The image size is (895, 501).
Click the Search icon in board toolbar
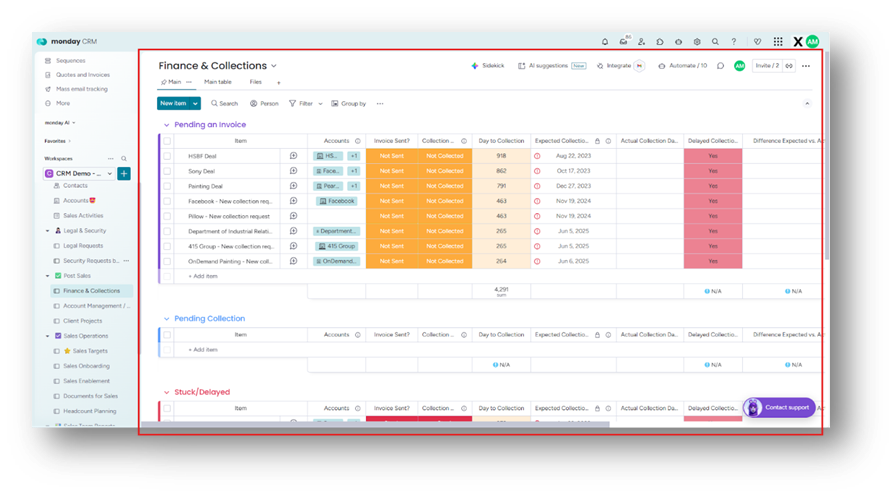[x=224, y=103]
